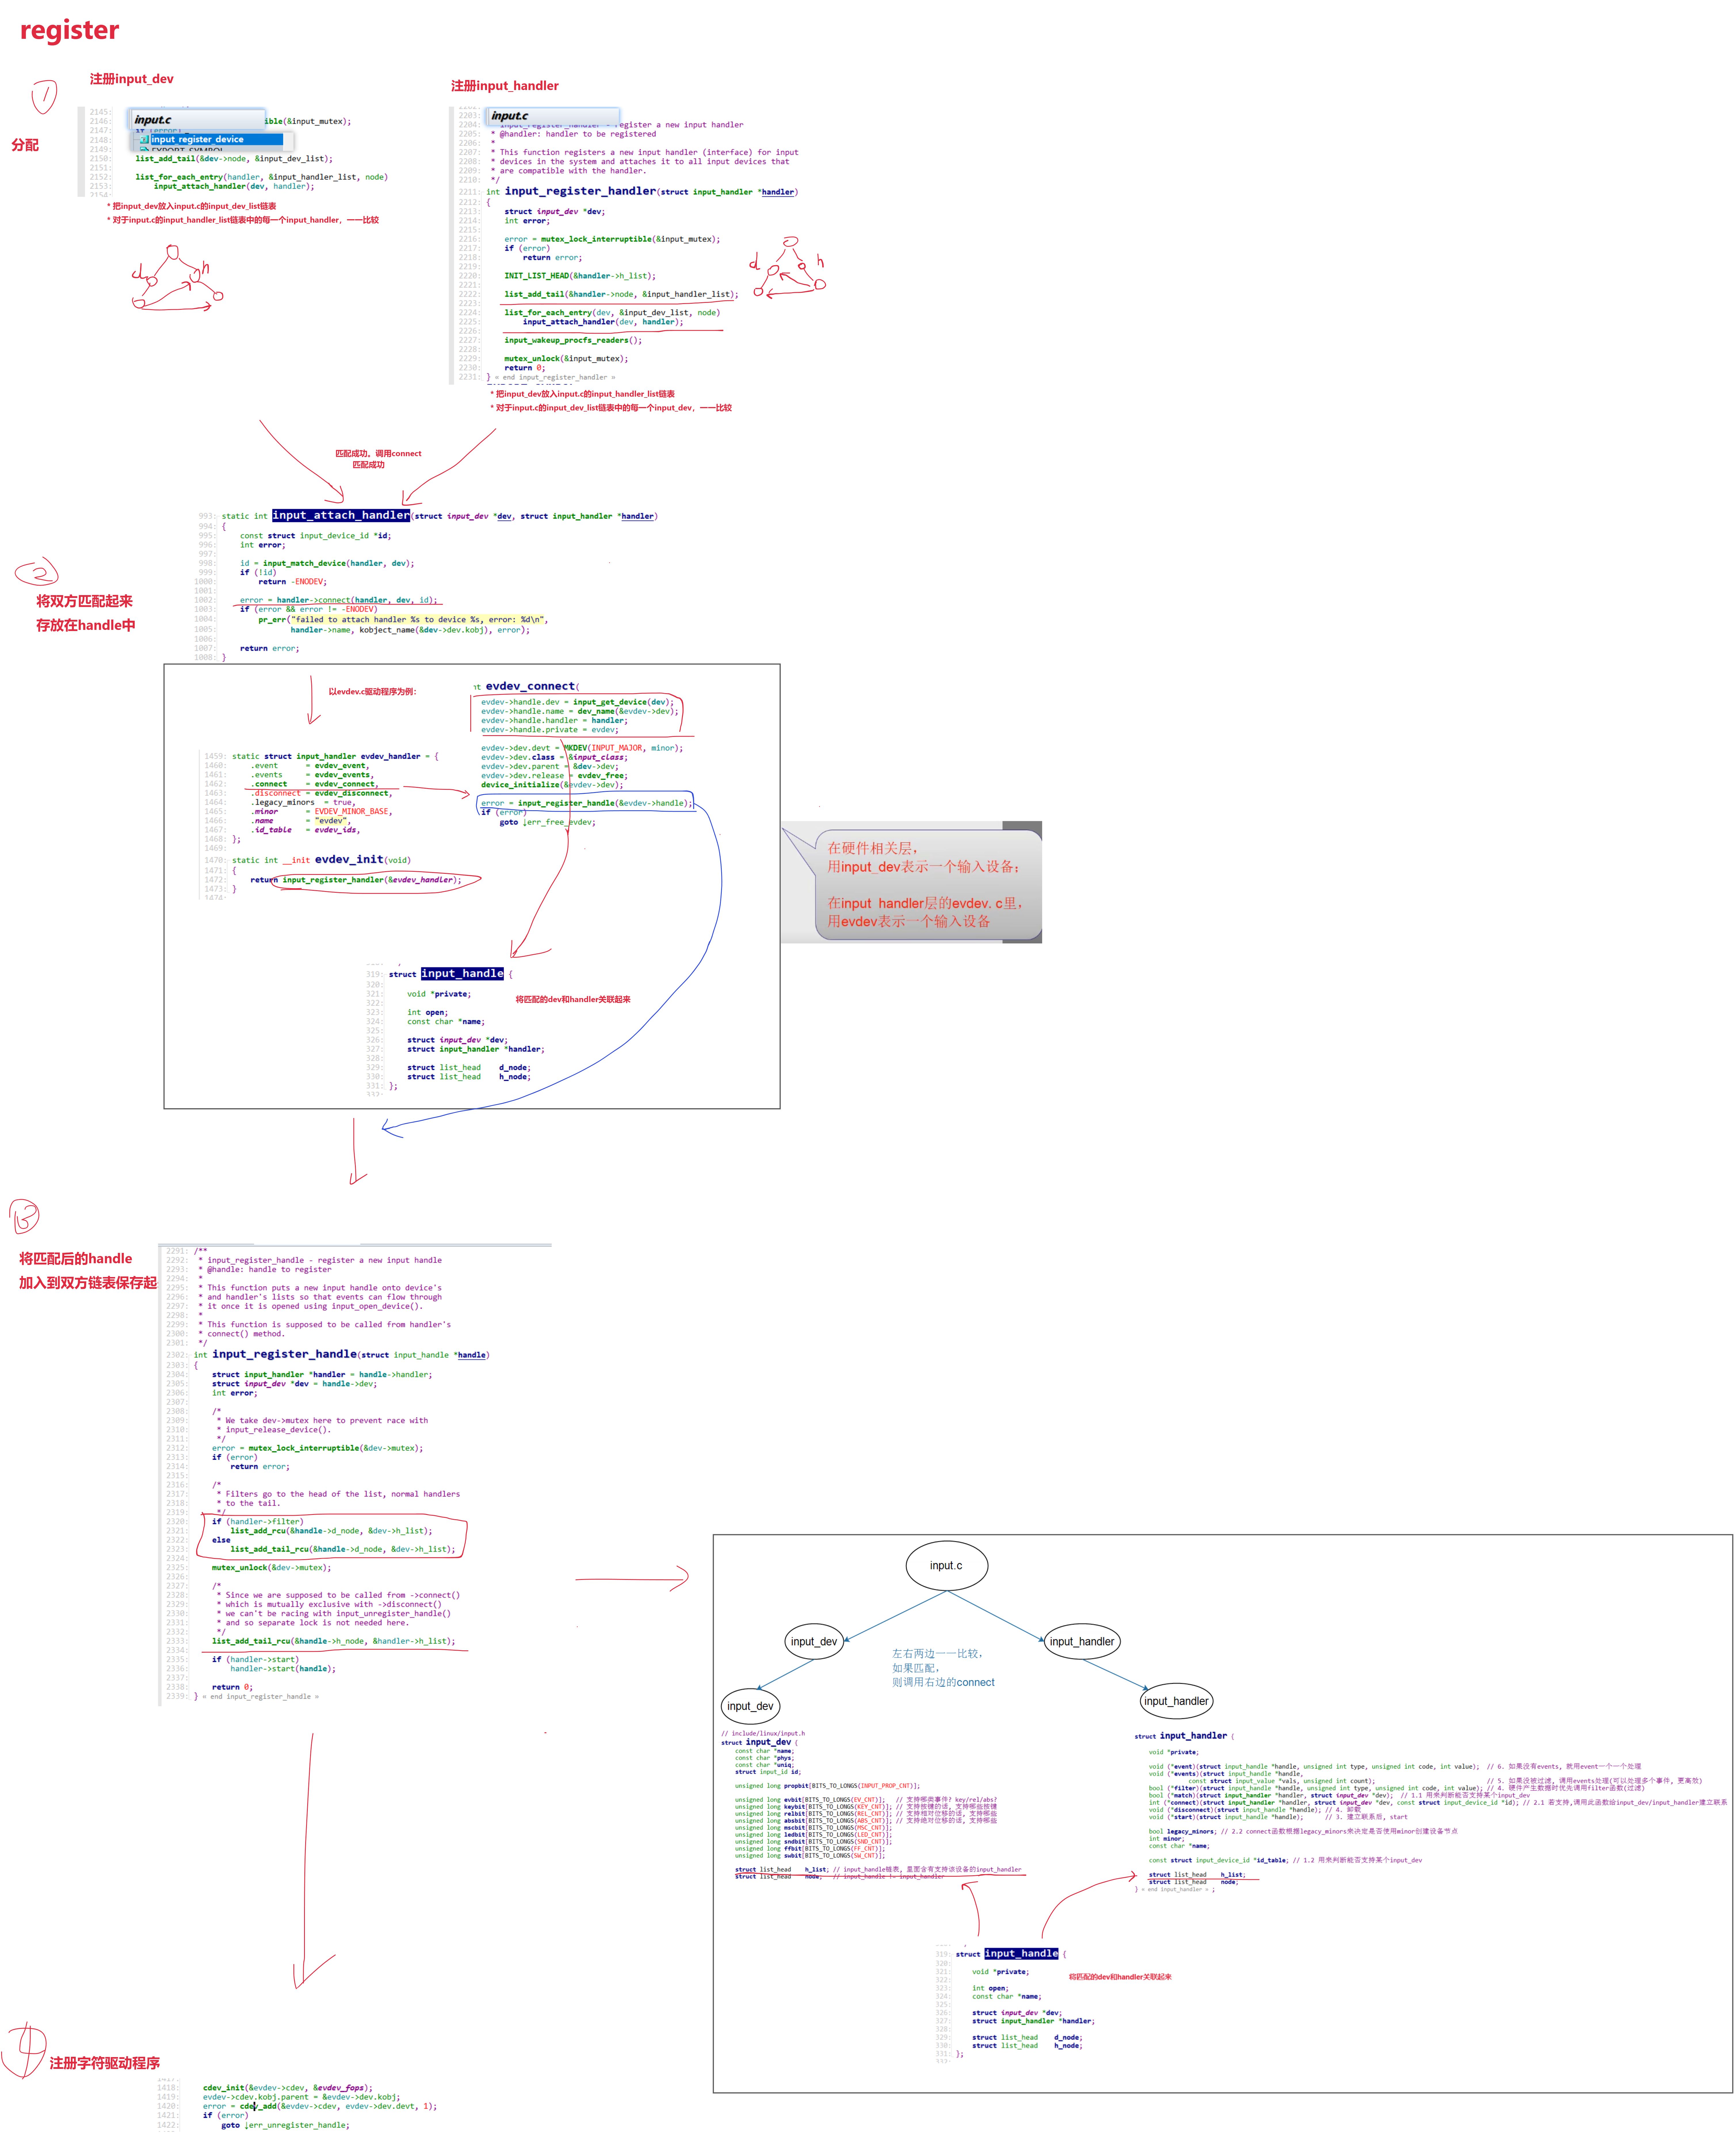Viewport: 1736px width, 2133px height.
Task: Click "return input_register_handler(&evdev_handler);" on line 1472
Action: coord(356,880)
